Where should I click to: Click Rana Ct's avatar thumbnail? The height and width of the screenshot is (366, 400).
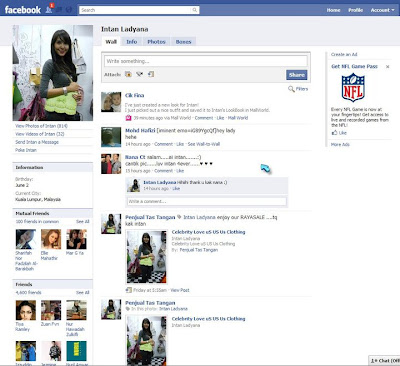click(111, 164)
